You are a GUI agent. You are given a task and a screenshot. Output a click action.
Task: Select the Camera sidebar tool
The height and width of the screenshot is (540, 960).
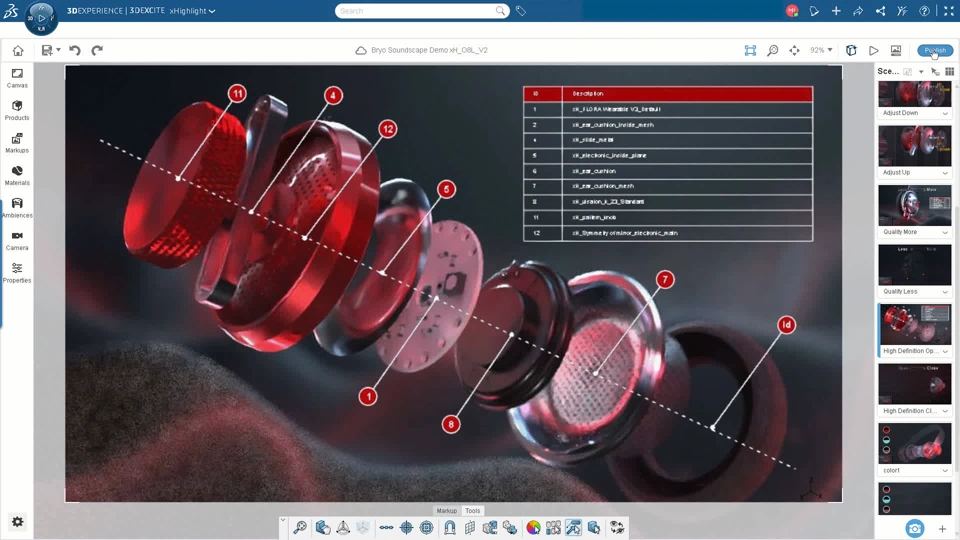tap(17, 240)
